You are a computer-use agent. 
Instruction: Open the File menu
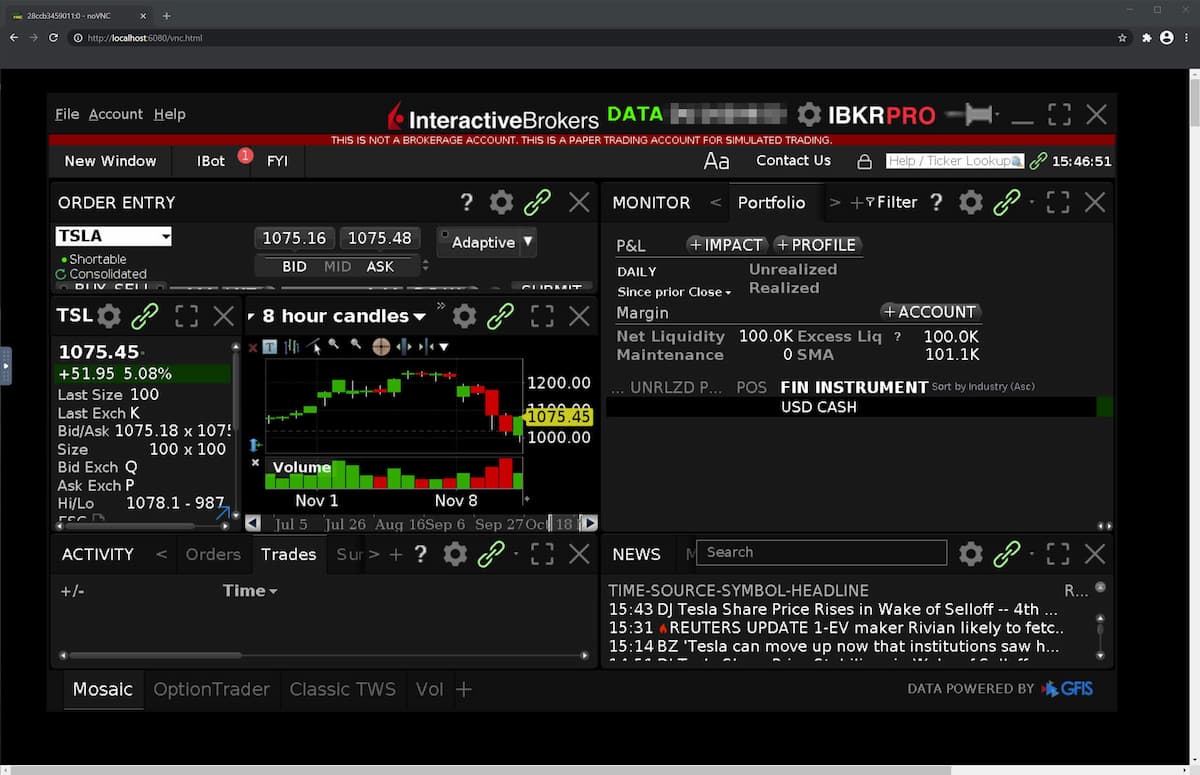[67, 114]
